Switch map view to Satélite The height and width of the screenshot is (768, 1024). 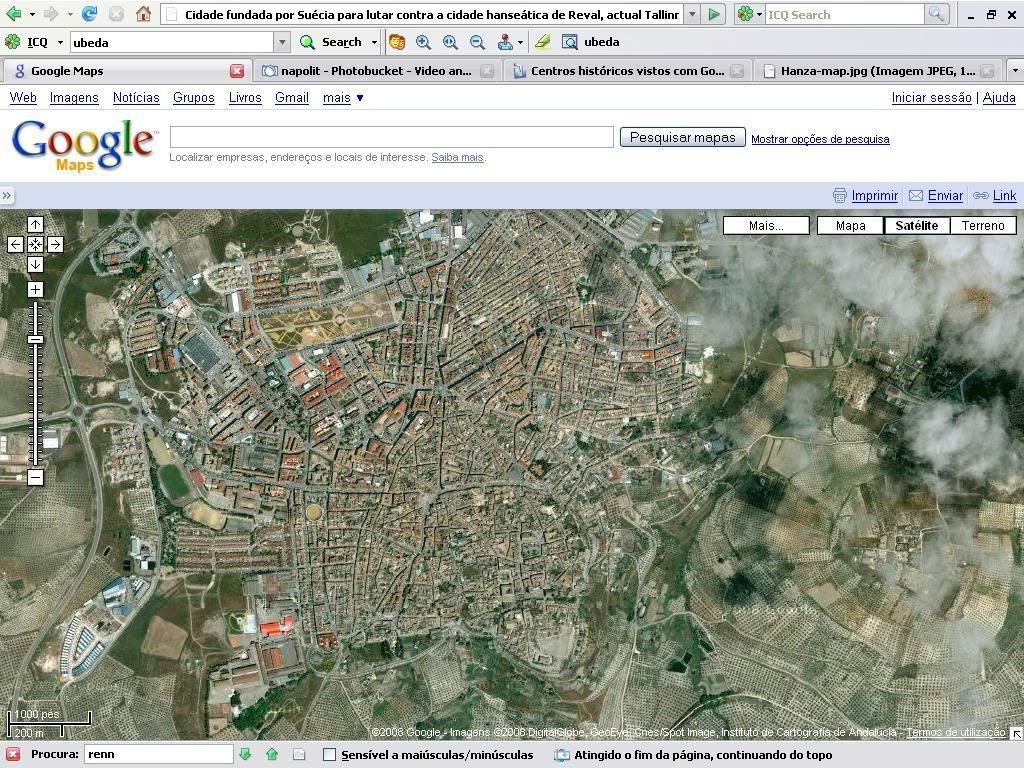pyautogui.click(x=916, y=226)
